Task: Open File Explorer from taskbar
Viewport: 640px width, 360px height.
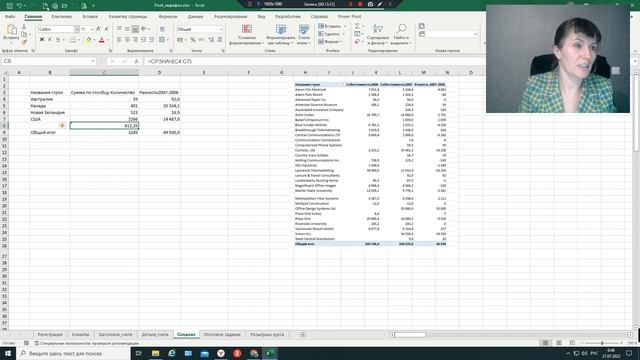Action: point(156,353)
